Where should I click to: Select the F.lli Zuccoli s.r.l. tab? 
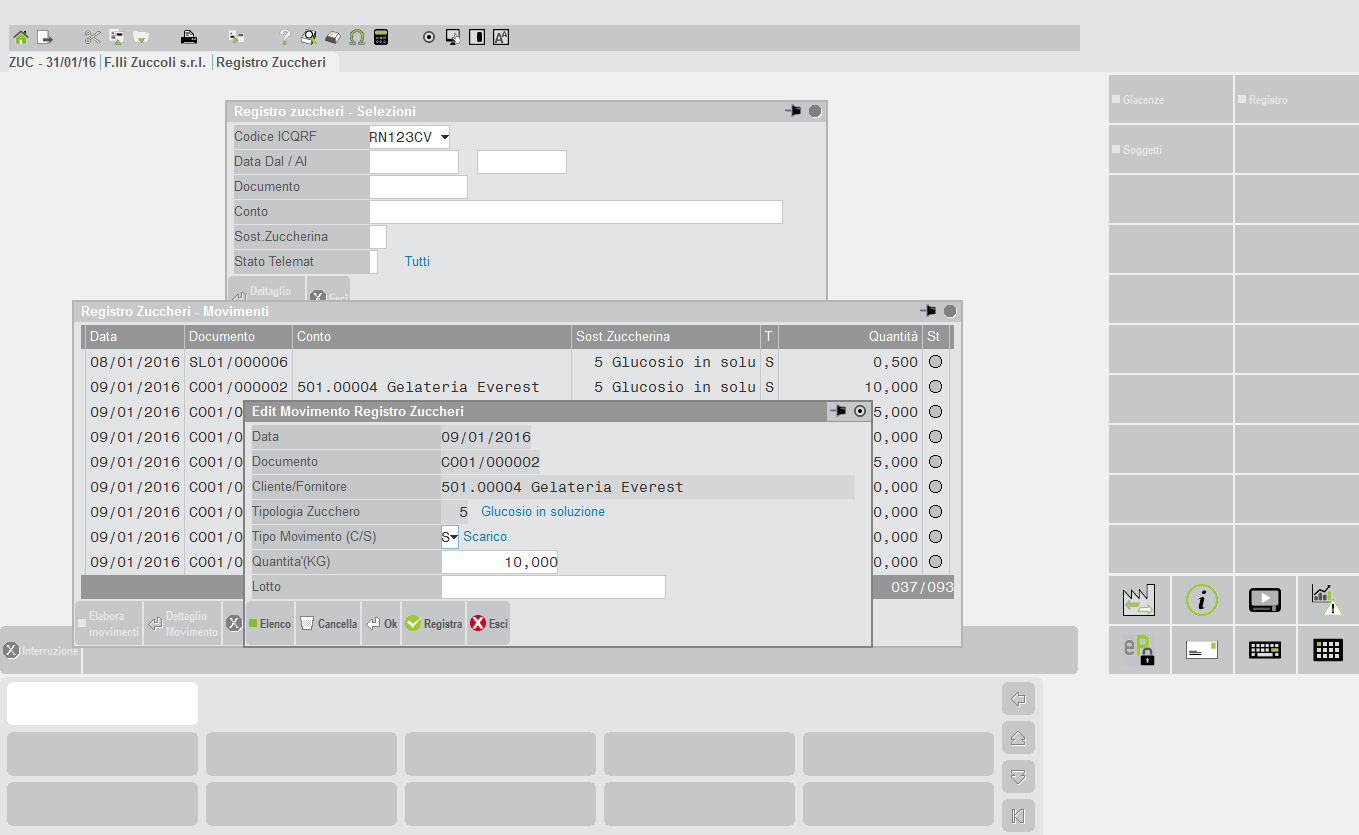pos(155,62)
